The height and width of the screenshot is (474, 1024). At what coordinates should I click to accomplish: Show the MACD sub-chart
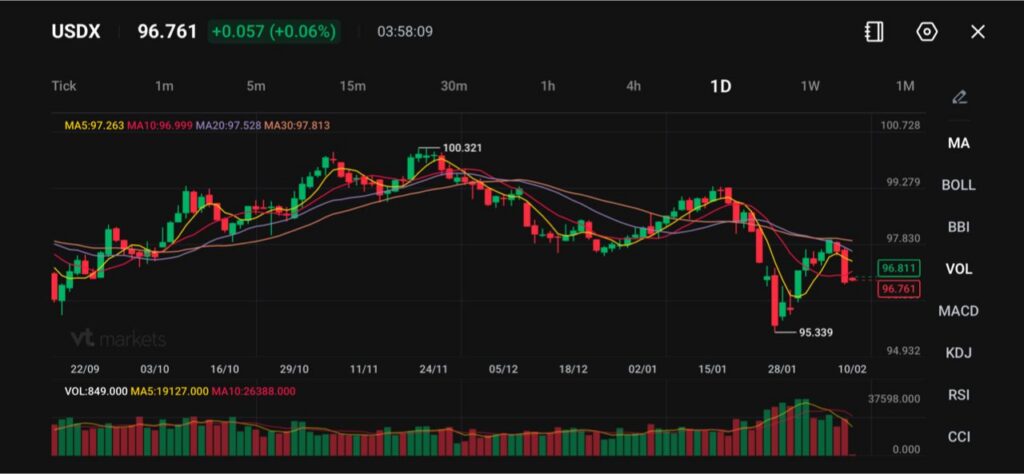pos(958,311)
